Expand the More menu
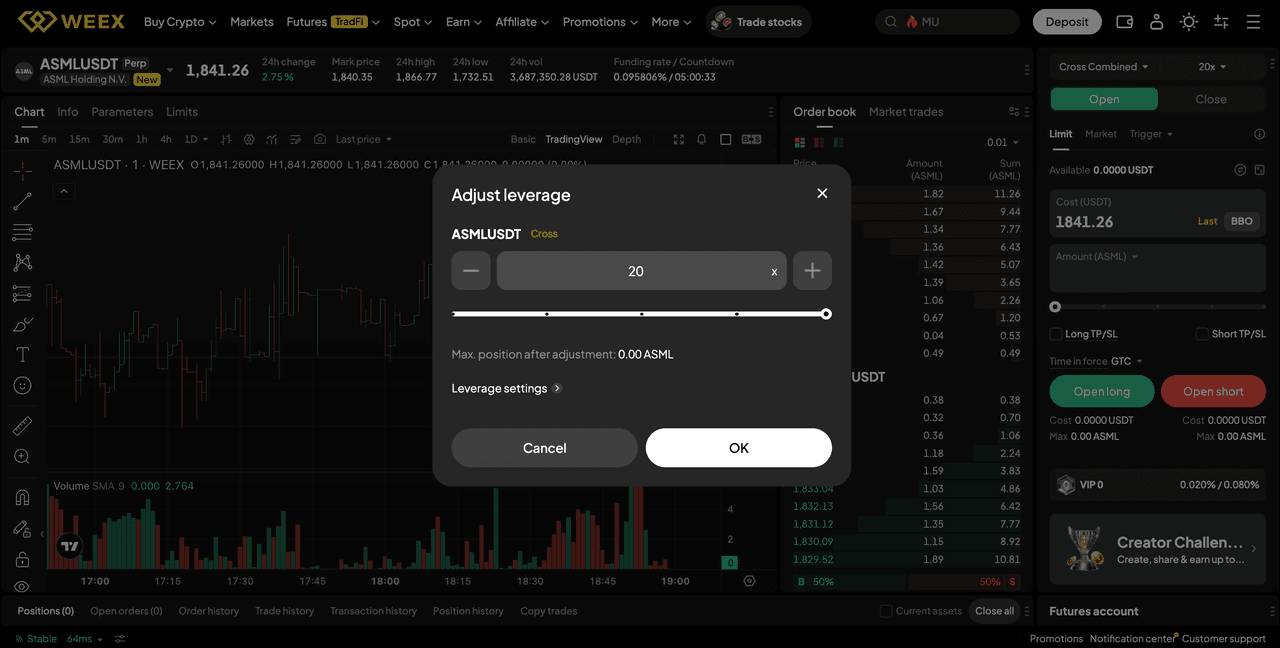Screen dimensions: 1280x648 672,22
